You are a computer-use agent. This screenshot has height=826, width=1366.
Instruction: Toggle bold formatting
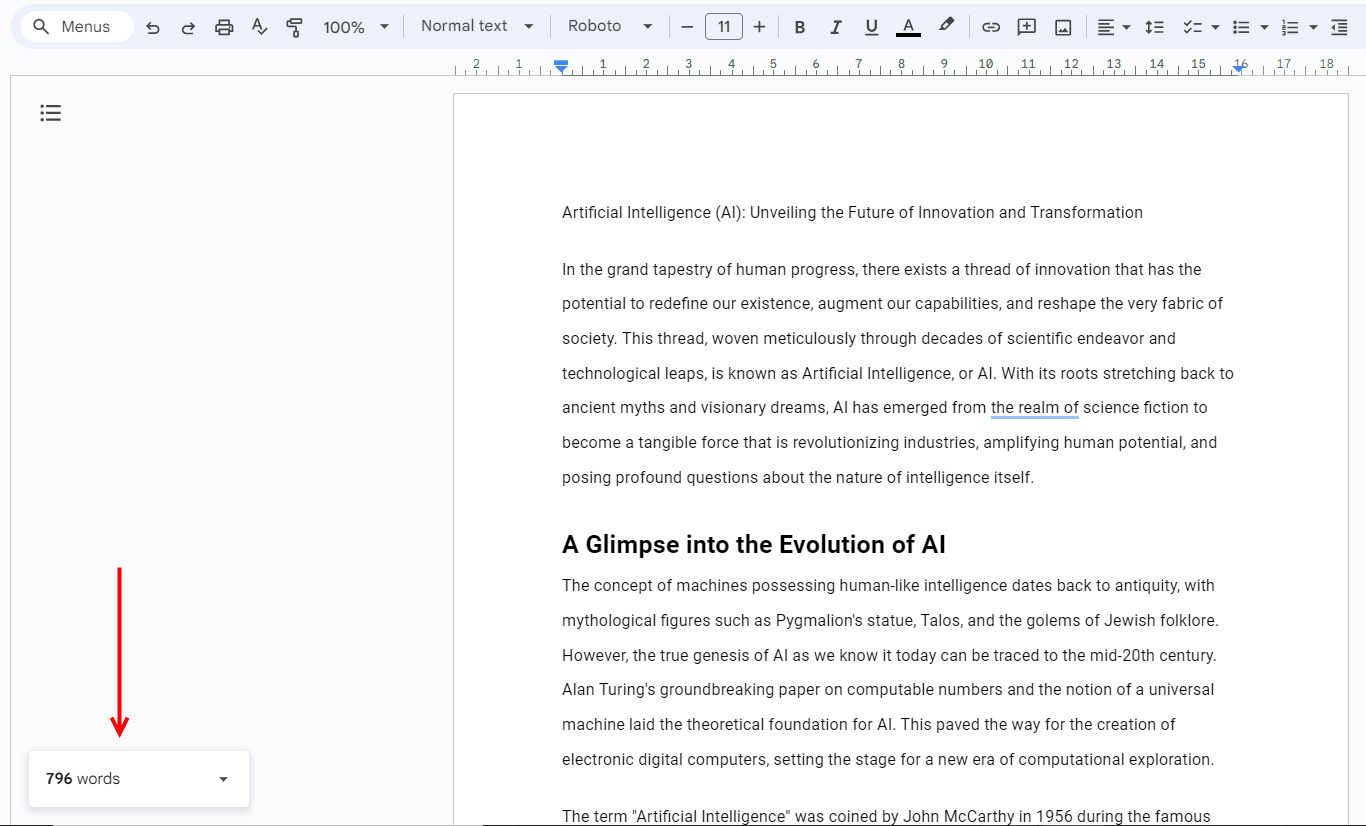[x=800, y=27]
